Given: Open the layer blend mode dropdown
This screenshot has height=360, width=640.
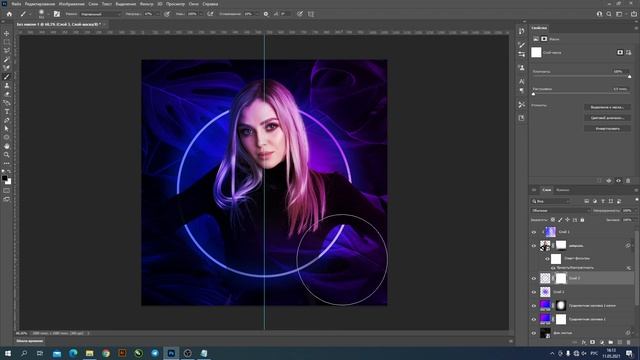Looking at the screenshot, I should [561, 211].
